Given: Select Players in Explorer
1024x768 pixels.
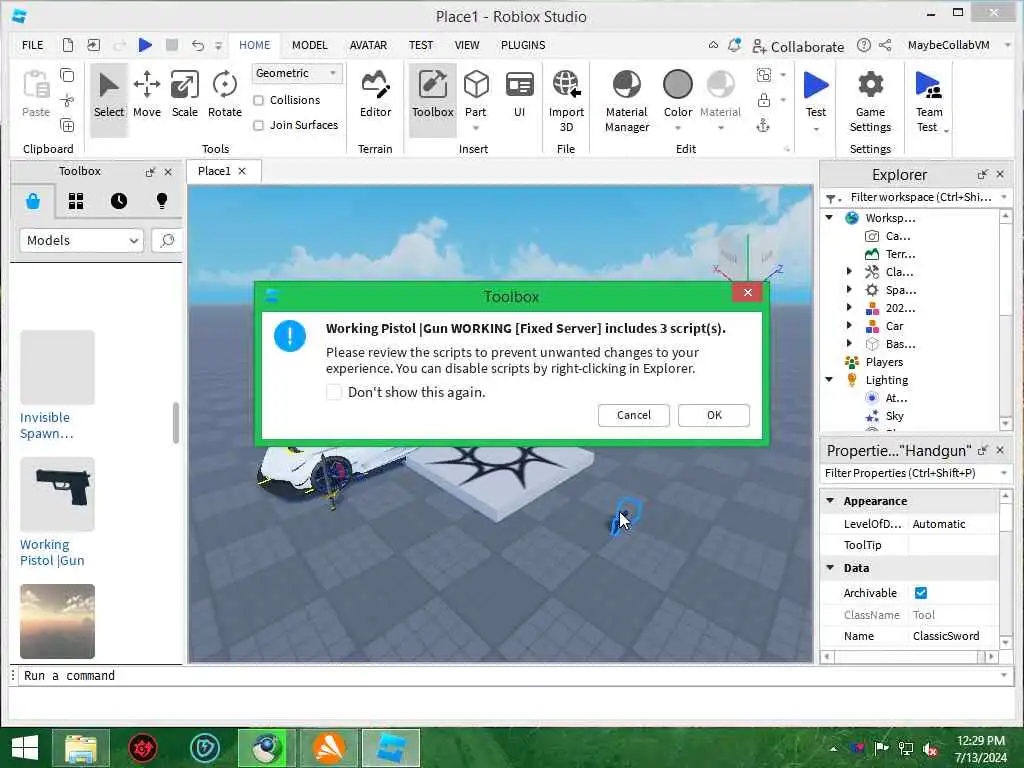Looking at the screenshot, I should (x=884, y=362).
